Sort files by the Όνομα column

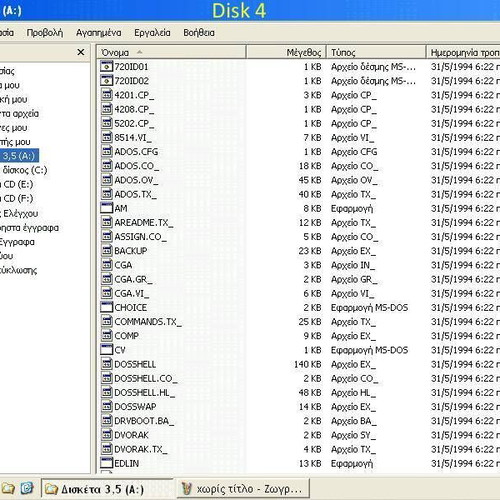click(172, 52)
